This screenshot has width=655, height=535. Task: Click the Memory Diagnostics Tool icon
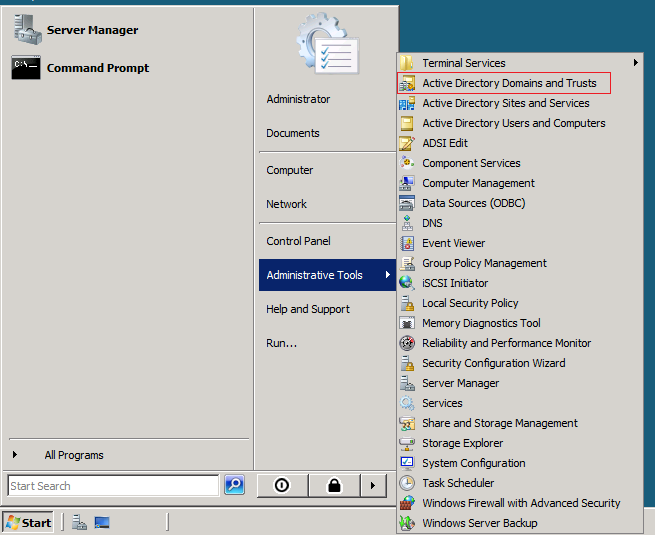pyautogui.click(x=407, y=323)
